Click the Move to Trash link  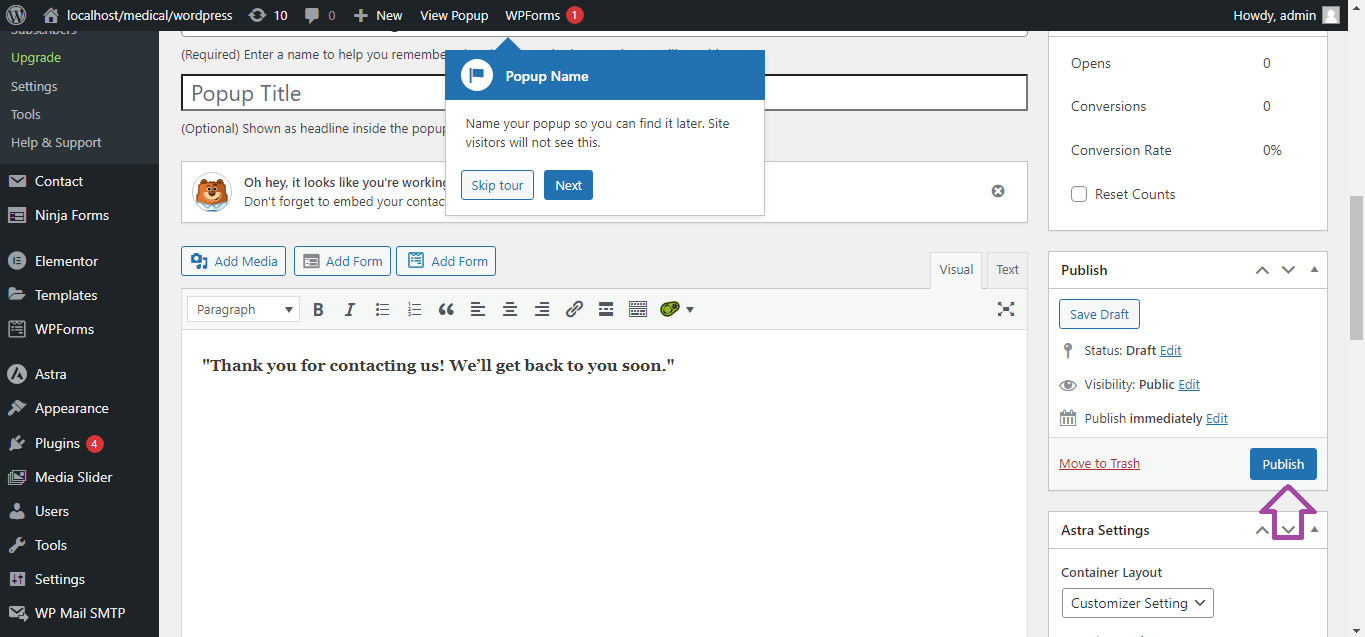tap(1099, 463)
